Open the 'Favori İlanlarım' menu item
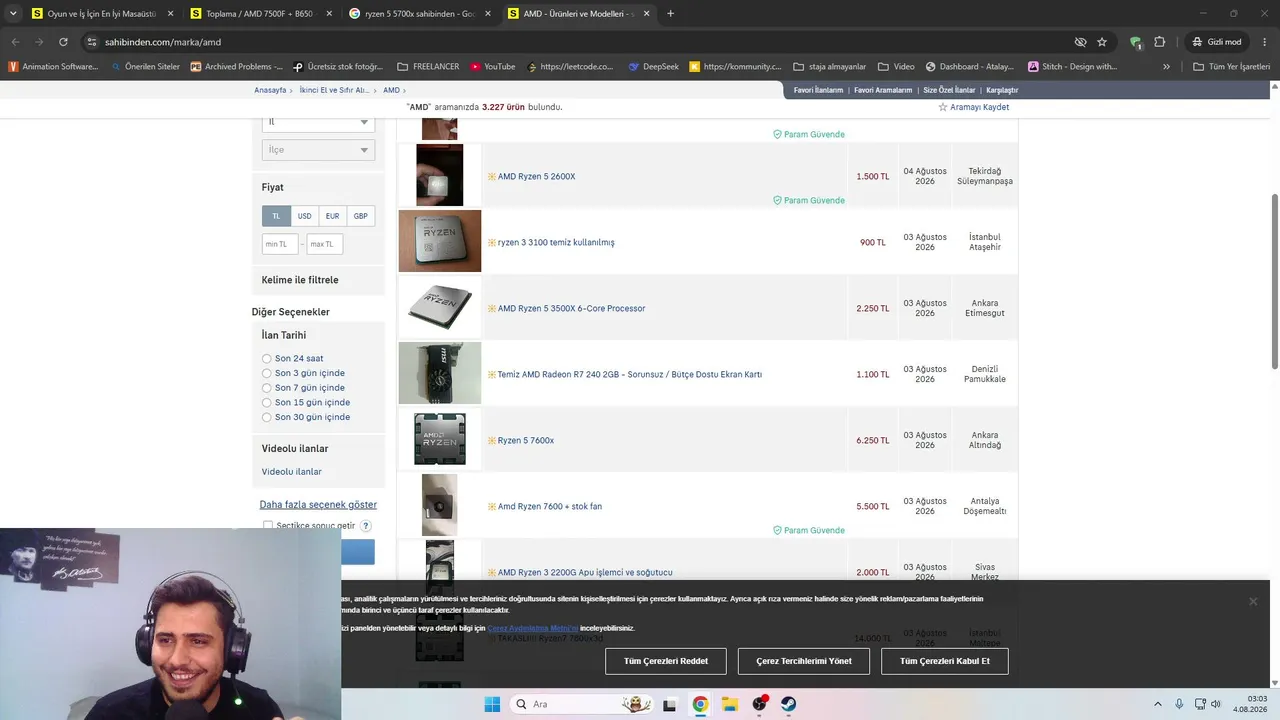The height and width of the screenshot is (720, 1280). [x=818, y=90]
